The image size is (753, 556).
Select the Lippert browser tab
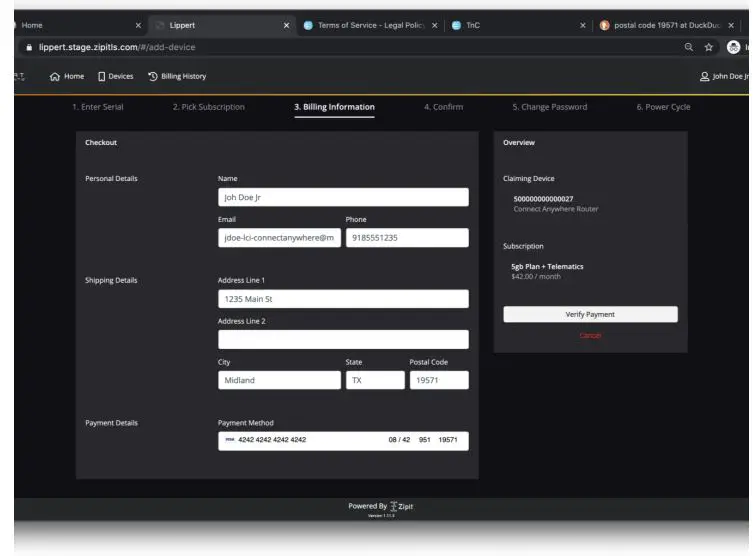click(221, 25)
